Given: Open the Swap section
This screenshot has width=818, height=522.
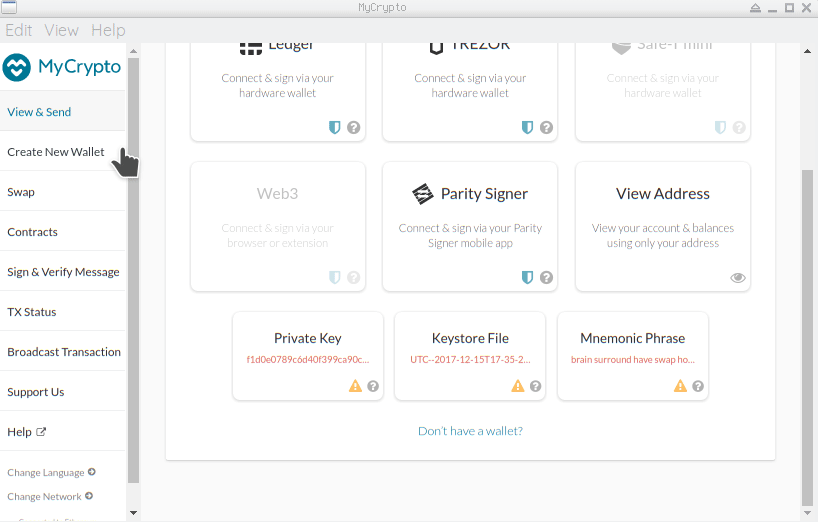Looking at the screenshot, I should (63, 192).
